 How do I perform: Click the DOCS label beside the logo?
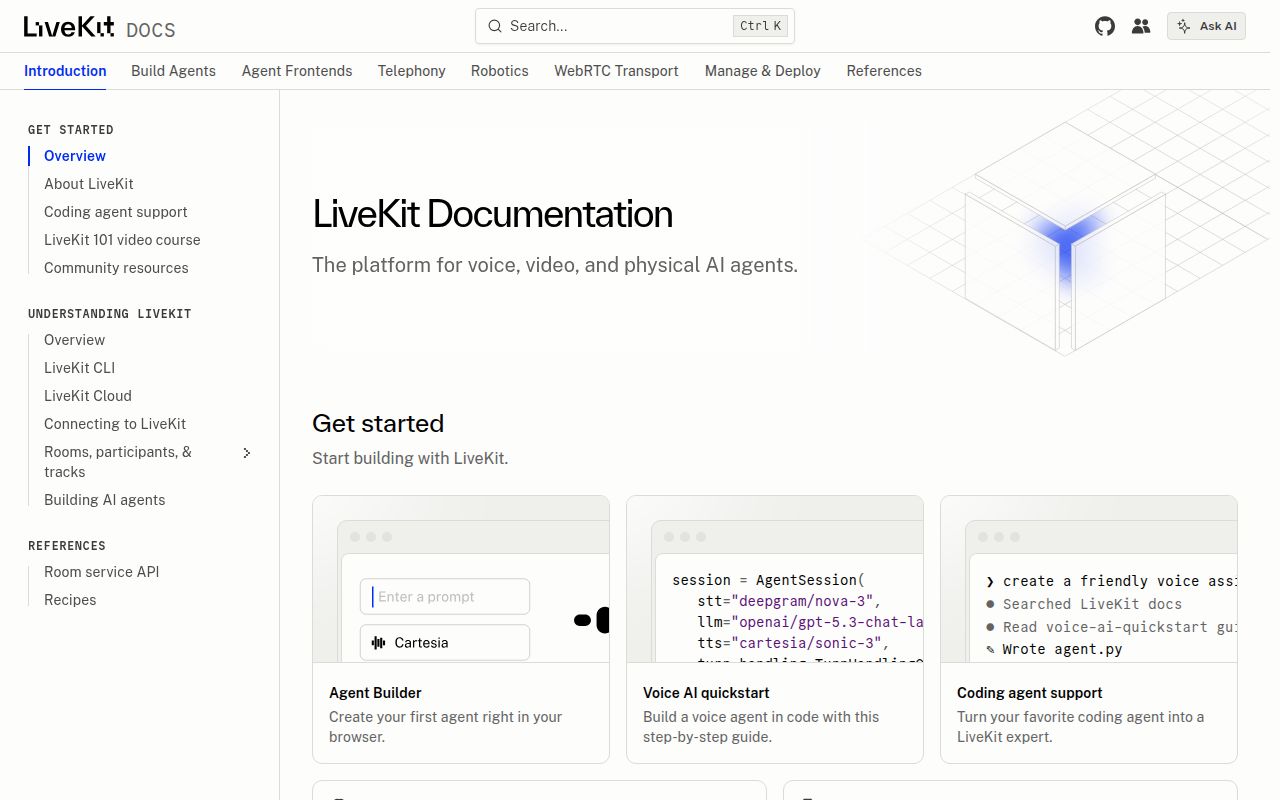[151, 30]
